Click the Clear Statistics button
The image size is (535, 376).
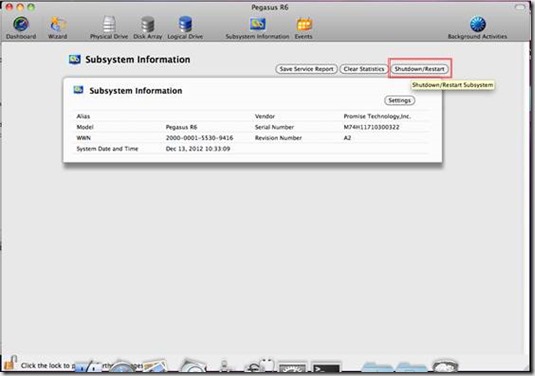coord(364,69)
